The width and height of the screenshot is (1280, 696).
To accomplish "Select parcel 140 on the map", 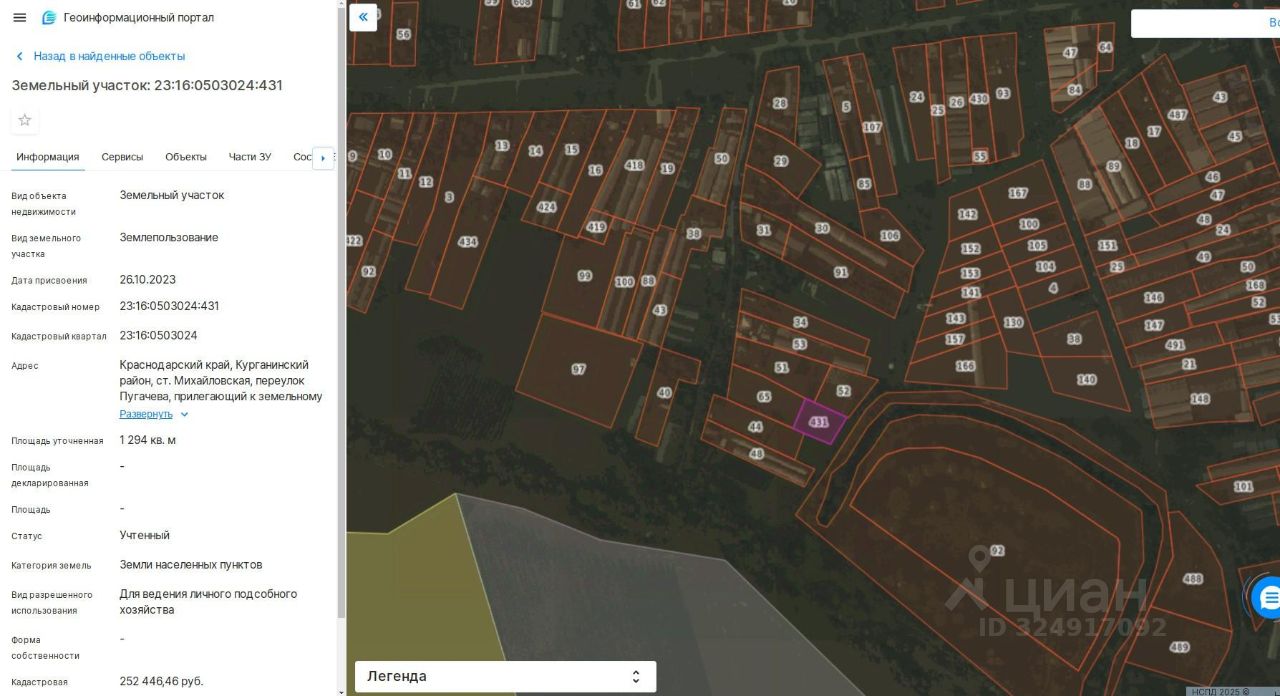I will pos(1086,379).
